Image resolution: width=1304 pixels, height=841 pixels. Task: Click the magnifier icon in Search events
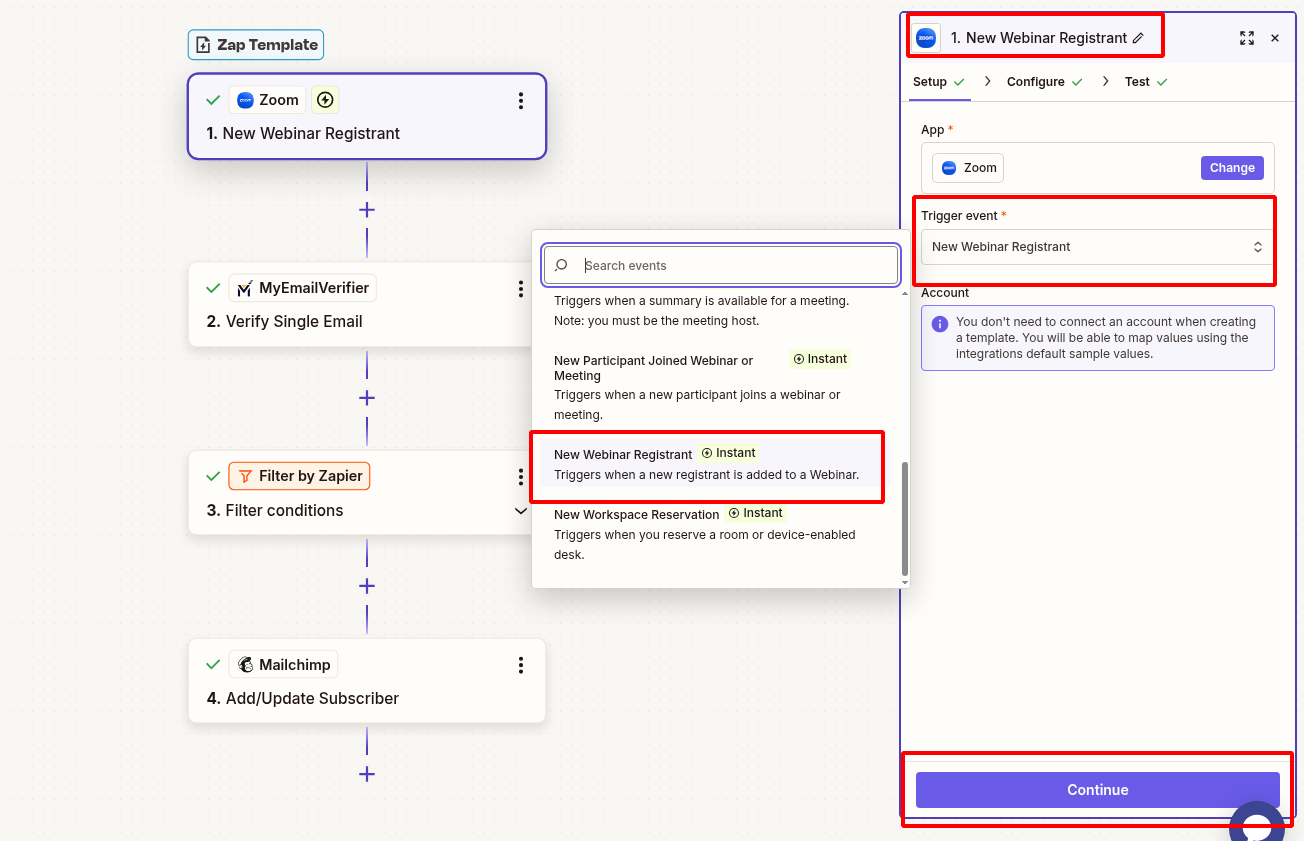coord(560,265)
